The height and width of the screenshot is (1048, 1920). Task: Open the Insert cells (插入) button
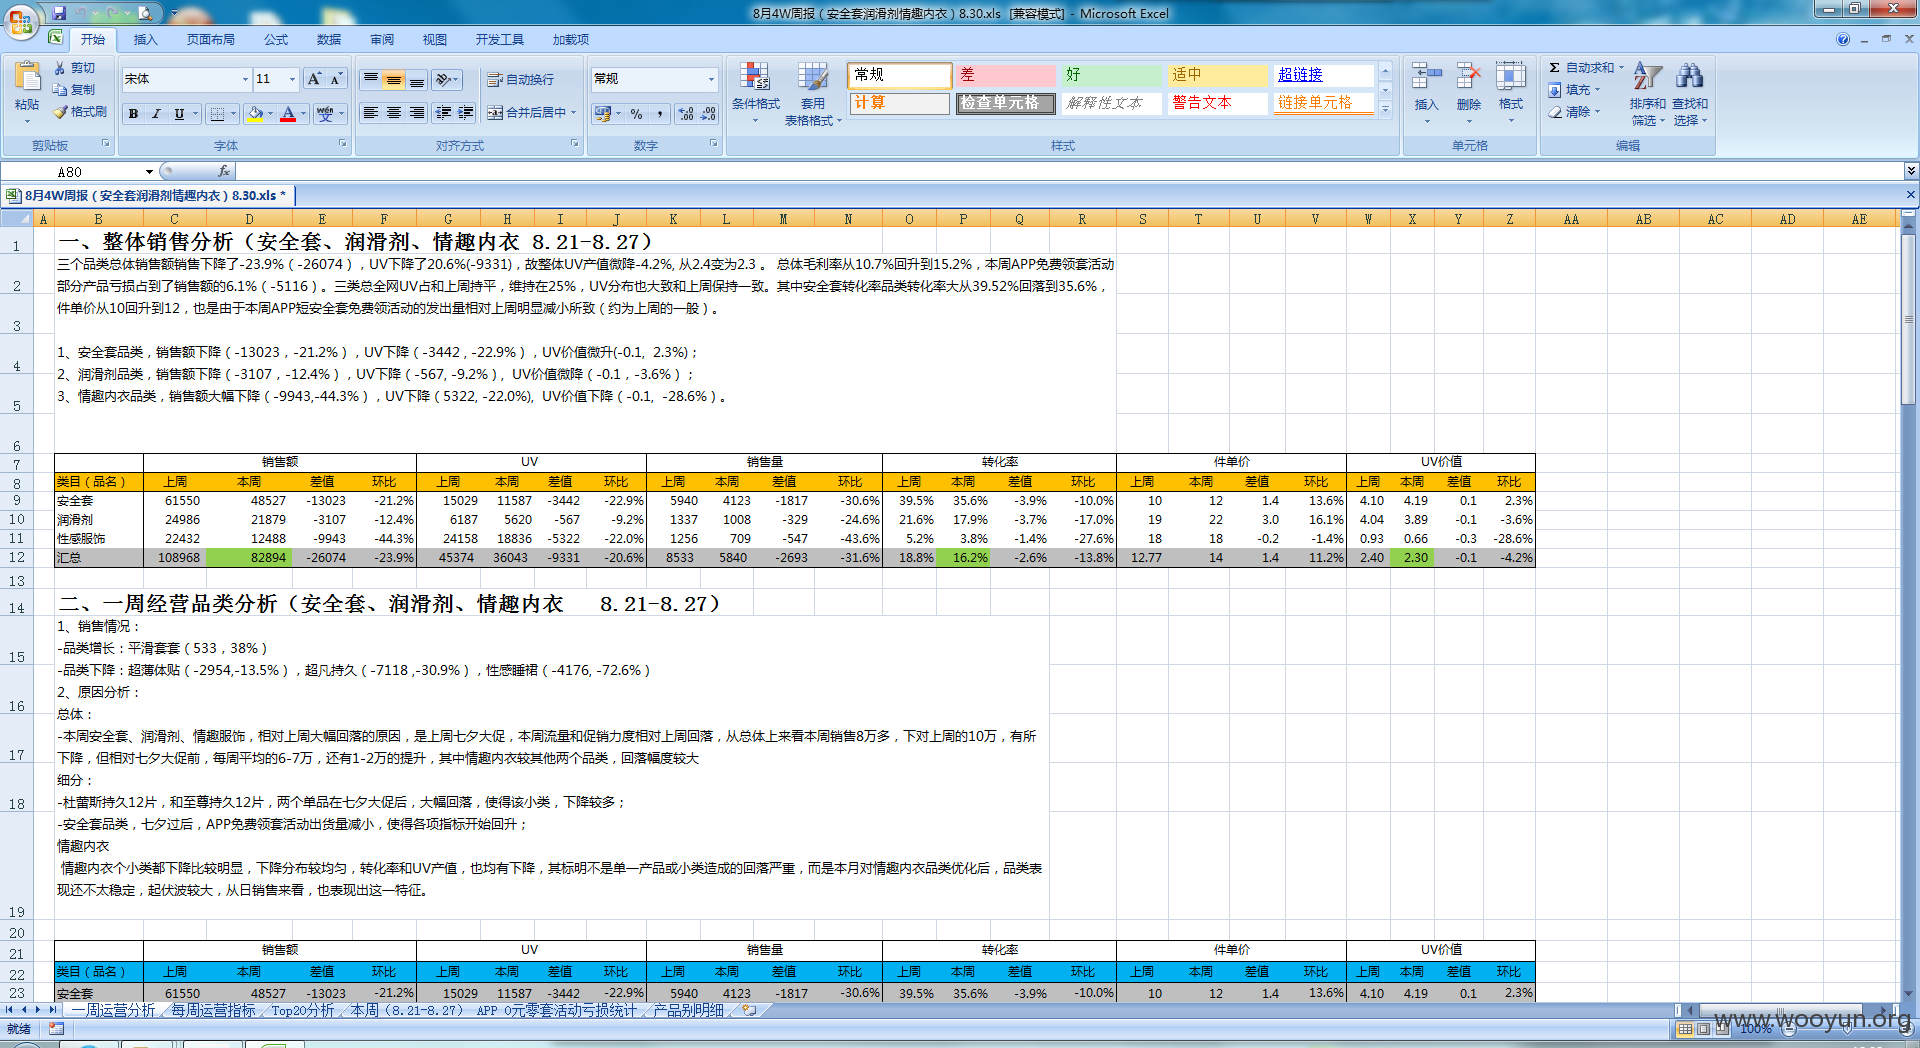click(x=1426, y=92)
